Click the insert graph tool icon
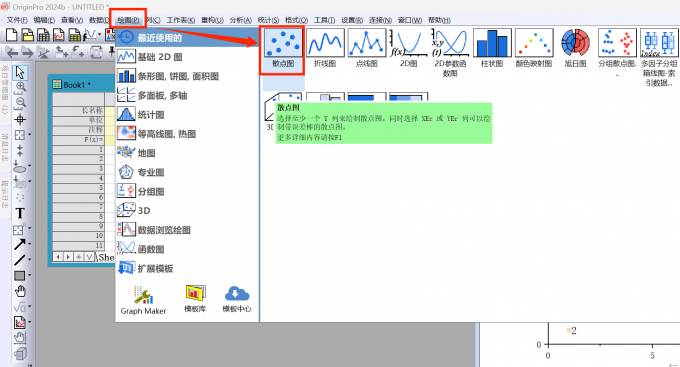 20,323
